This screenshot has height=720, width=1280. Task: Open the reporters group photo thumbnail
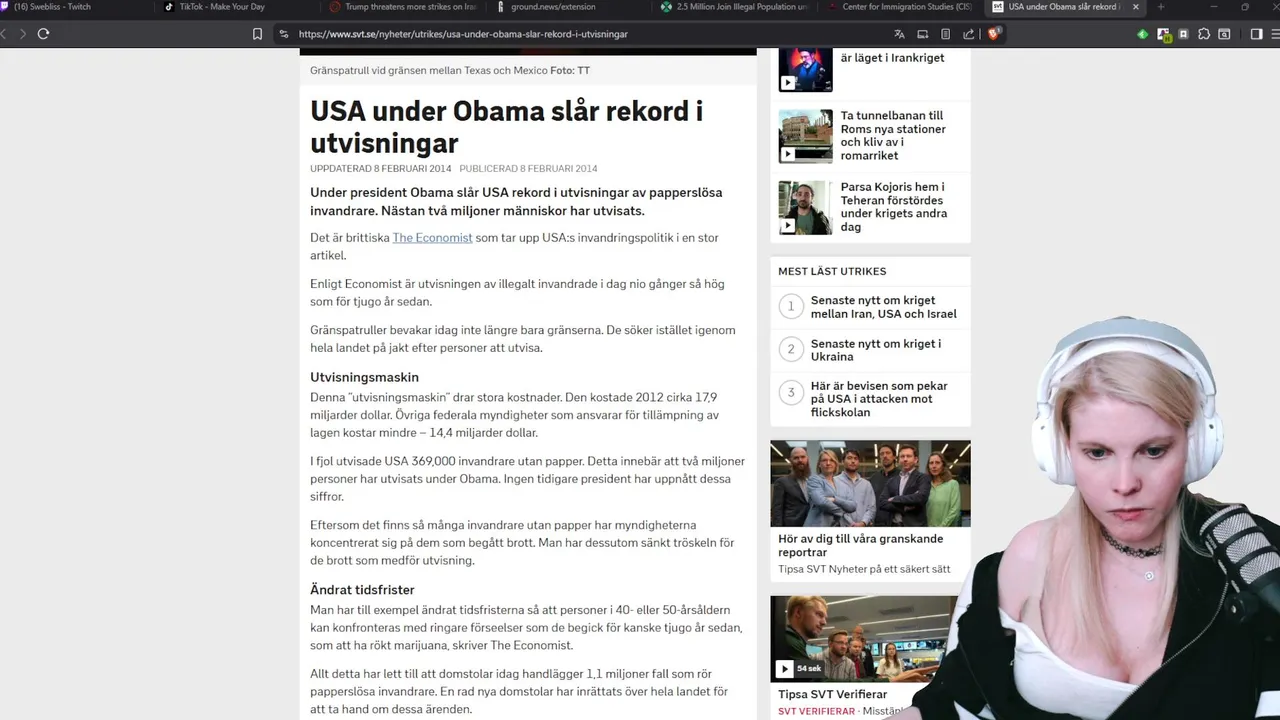coord(870,483)
